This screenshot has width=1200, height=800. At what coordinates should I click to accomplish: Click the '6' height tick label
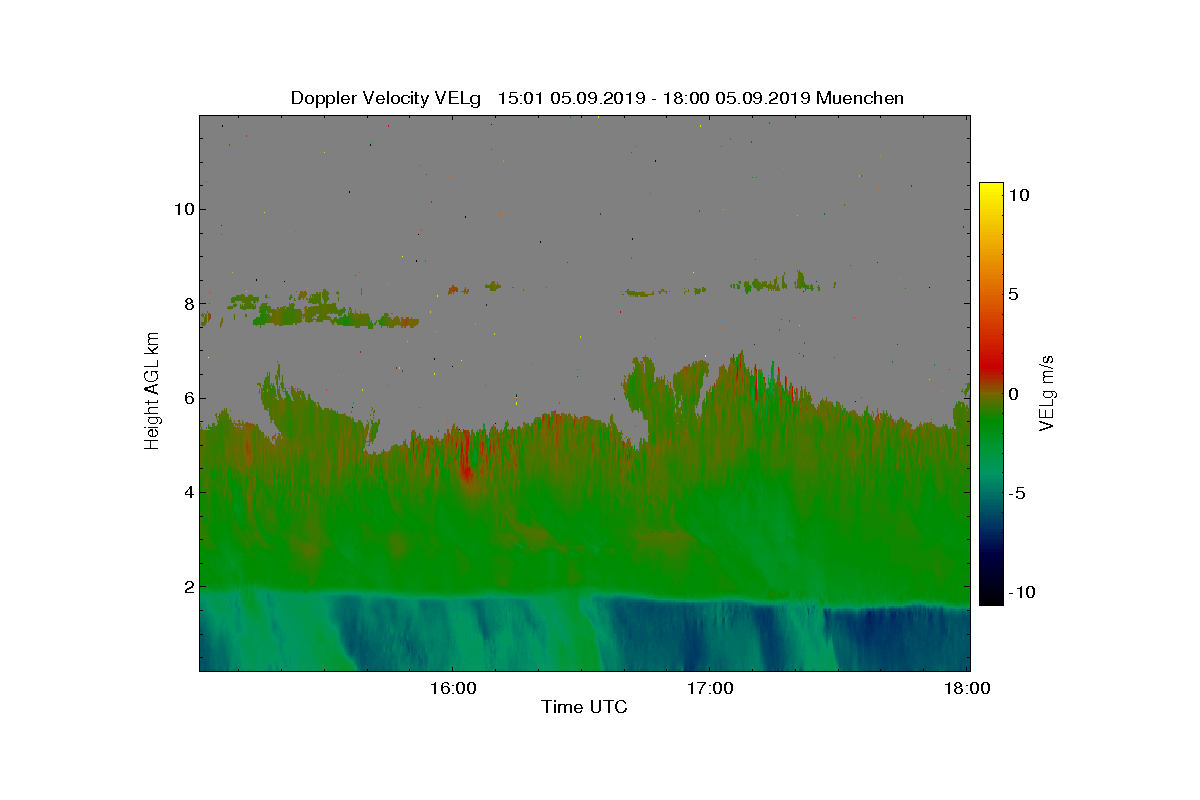point(187,398)
